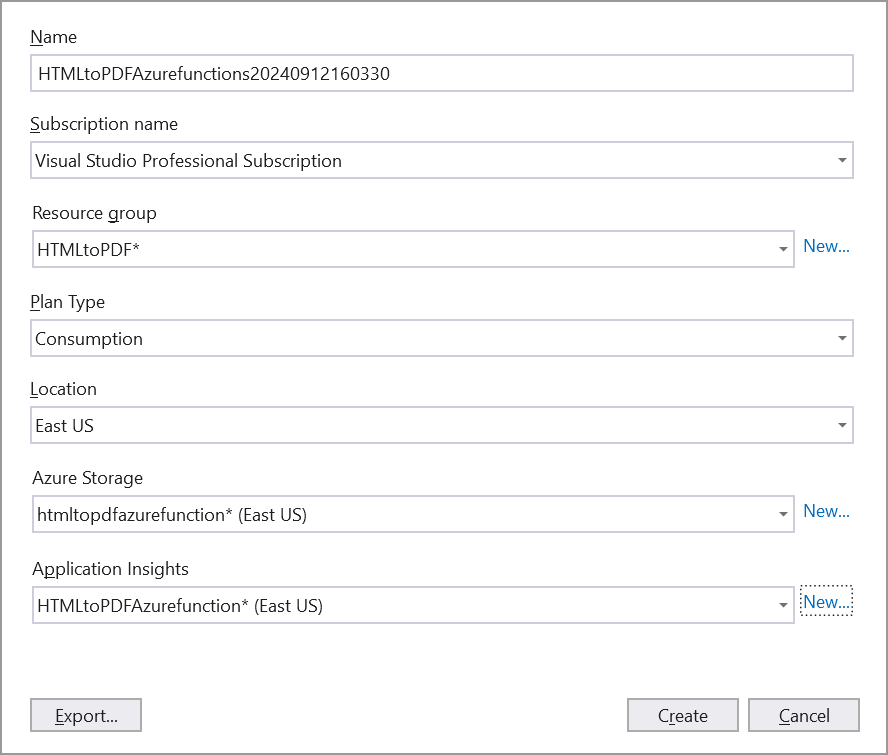Click New link beside Application Insights
This screenshot has height=755, width=888.
point(826,601)
